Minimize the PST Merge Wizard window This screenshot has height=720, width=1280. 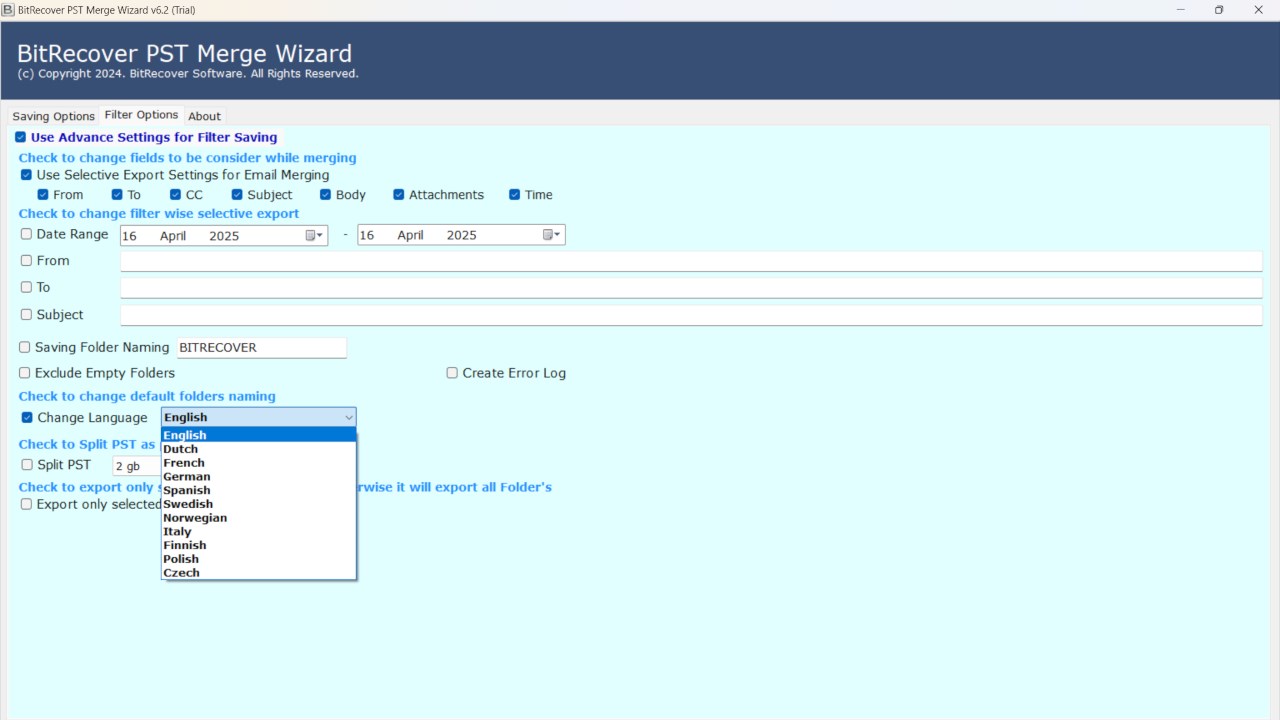[x=1181, y=10]
